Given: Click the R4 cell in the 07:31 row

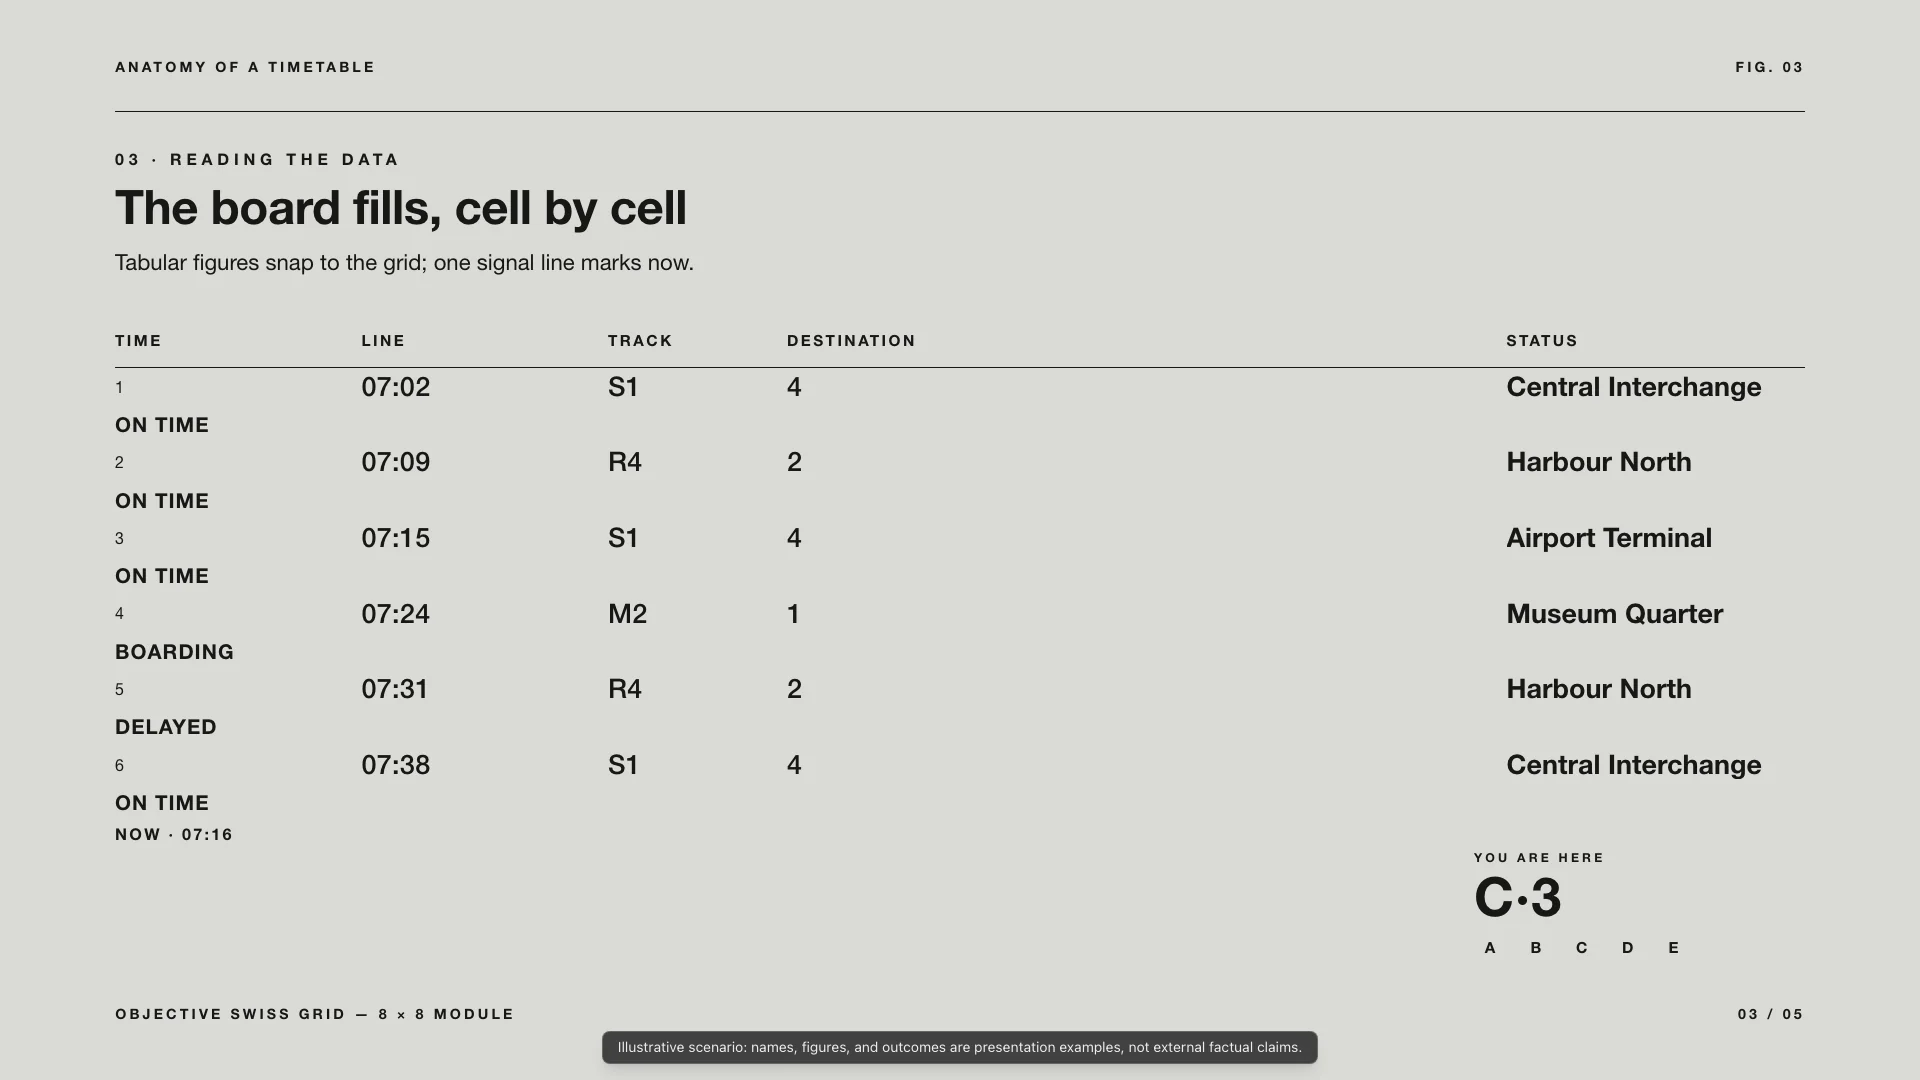Looking at the screenshot, I should tap(625, 689).
